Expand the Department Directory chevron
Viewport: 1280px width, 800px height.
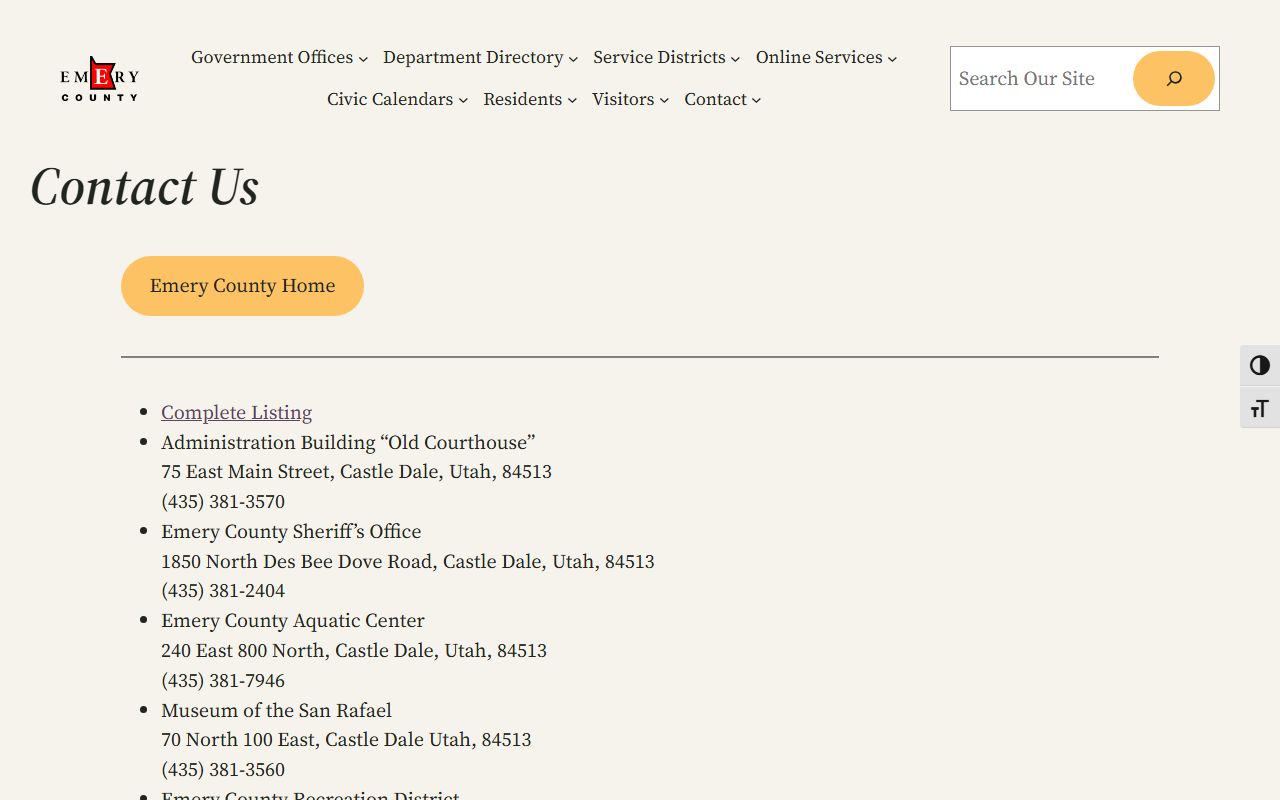tap(573, 59)
